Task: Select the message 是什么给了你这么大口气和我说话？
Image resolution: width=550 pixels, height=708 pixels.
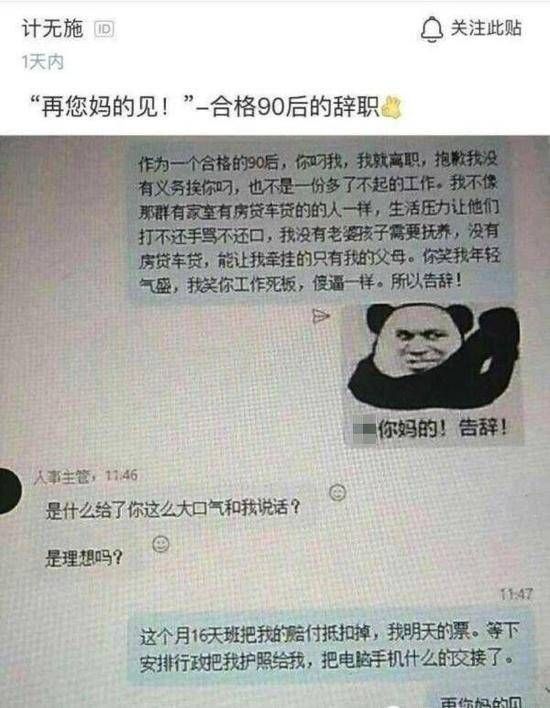Action: click(x=173, y=508)
